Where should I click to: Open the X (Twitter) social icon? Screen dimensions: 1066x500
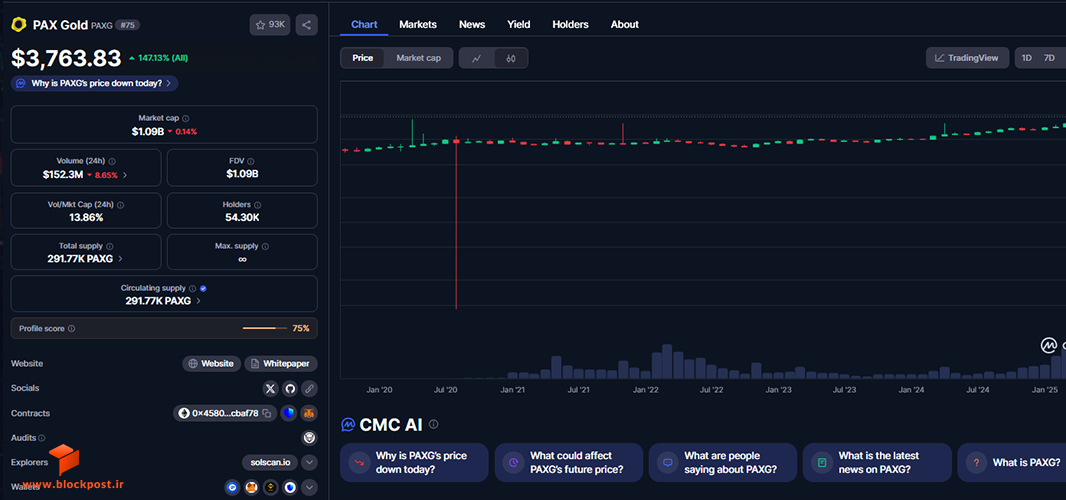coord(271,389)
